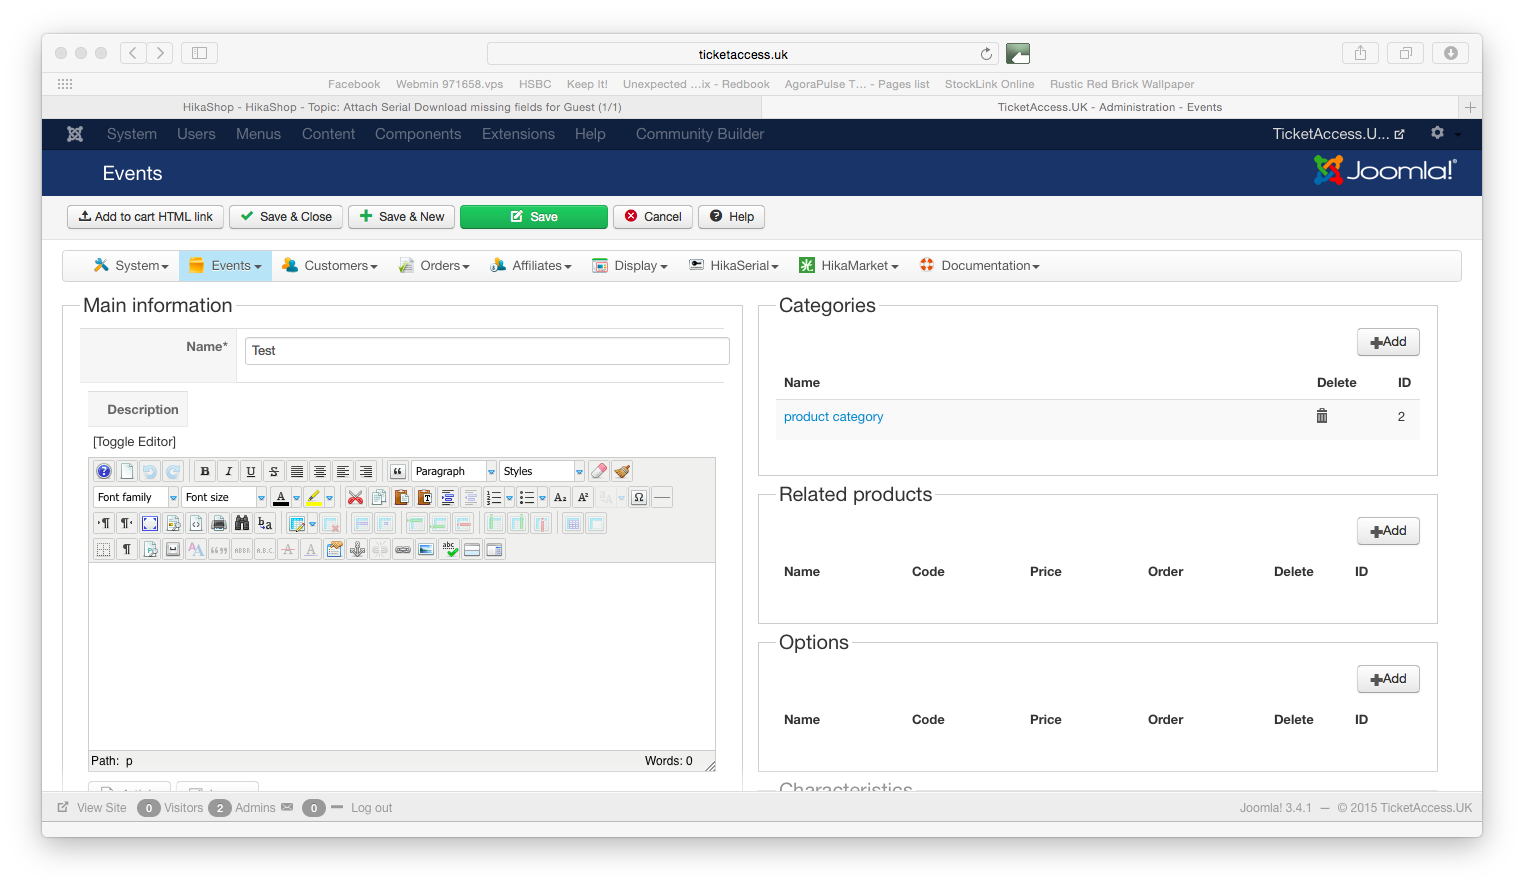Image resolution: width=1524 pixels, height=887 pixels.
Task: Insert a horizontal rule line
Action: pyautogui.click(x=662, y=497)
